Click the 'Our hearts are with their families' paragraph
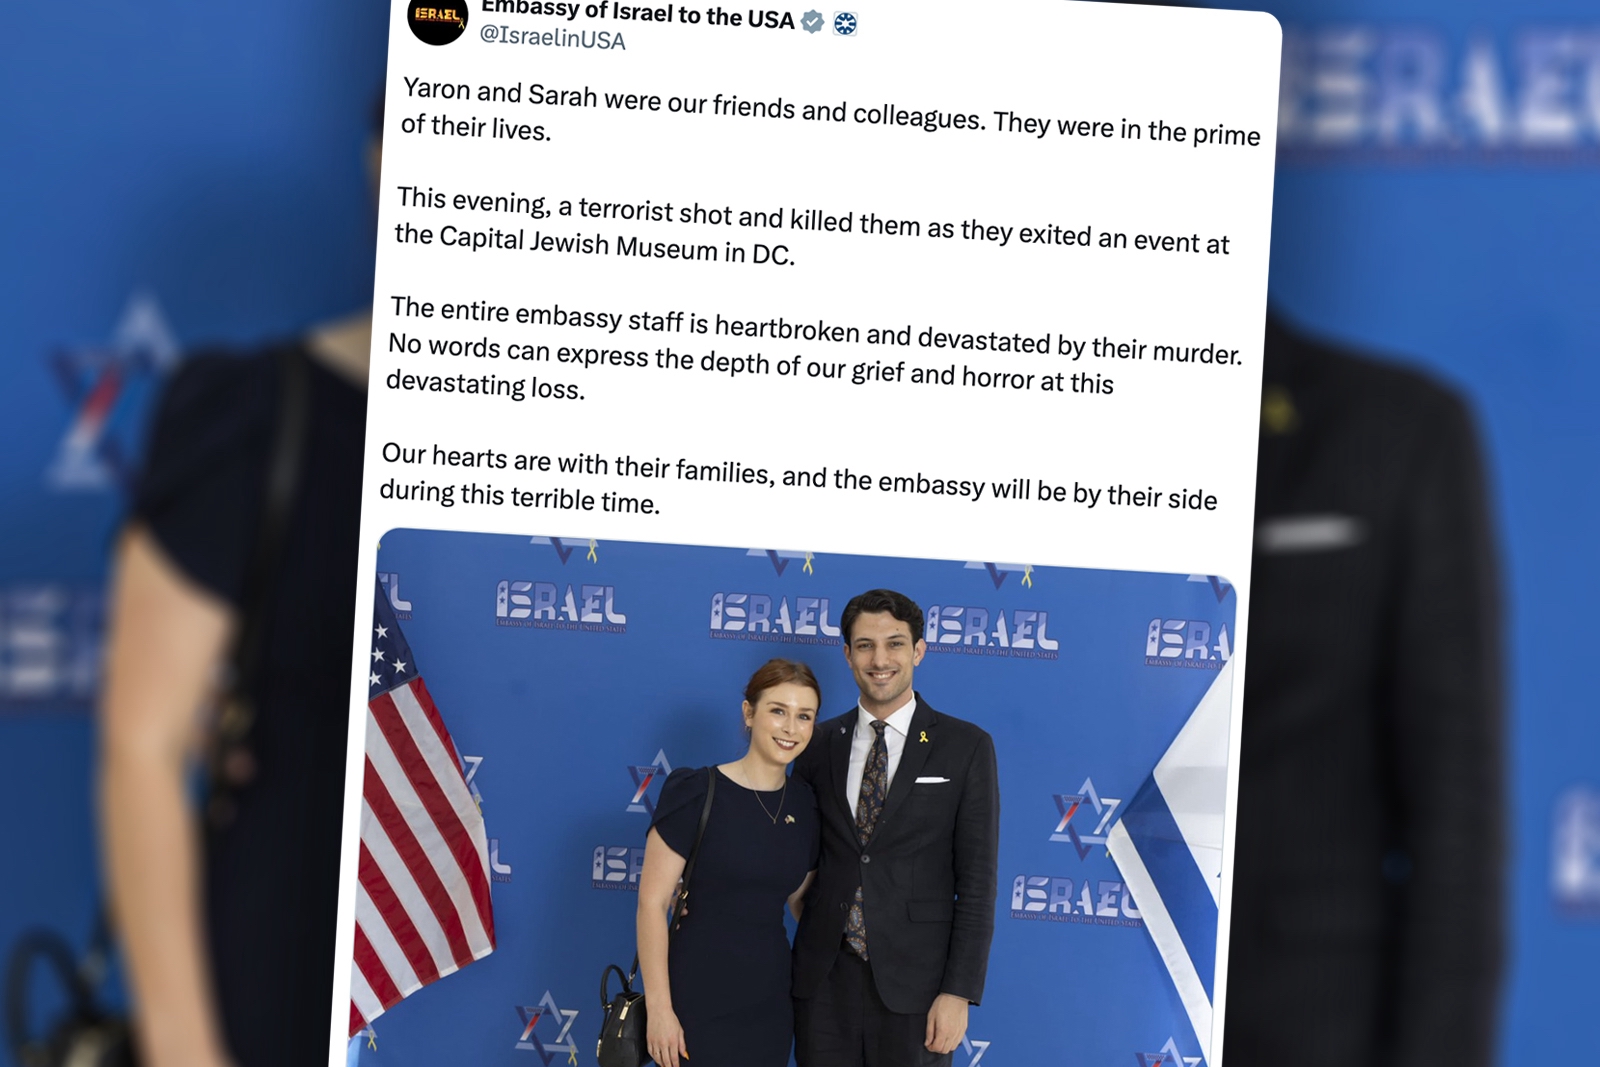 (798, 479)
